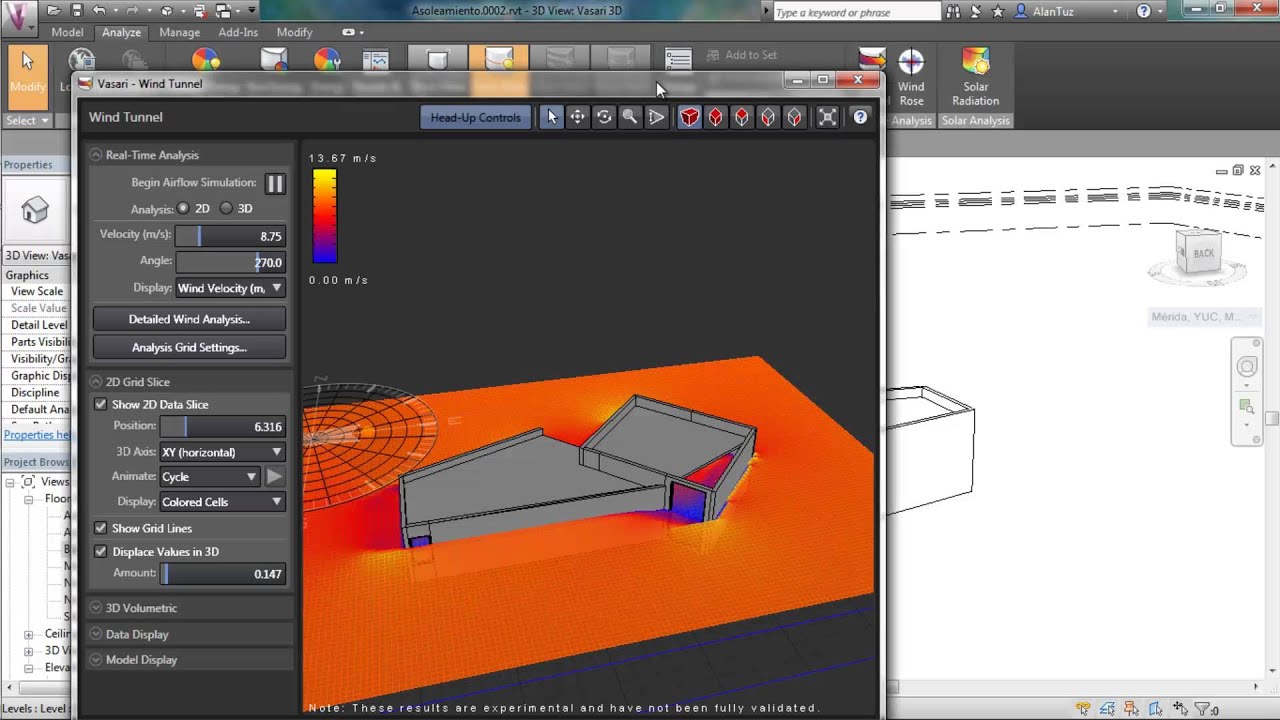Select the full red cube view icon

tap(690, 117)
